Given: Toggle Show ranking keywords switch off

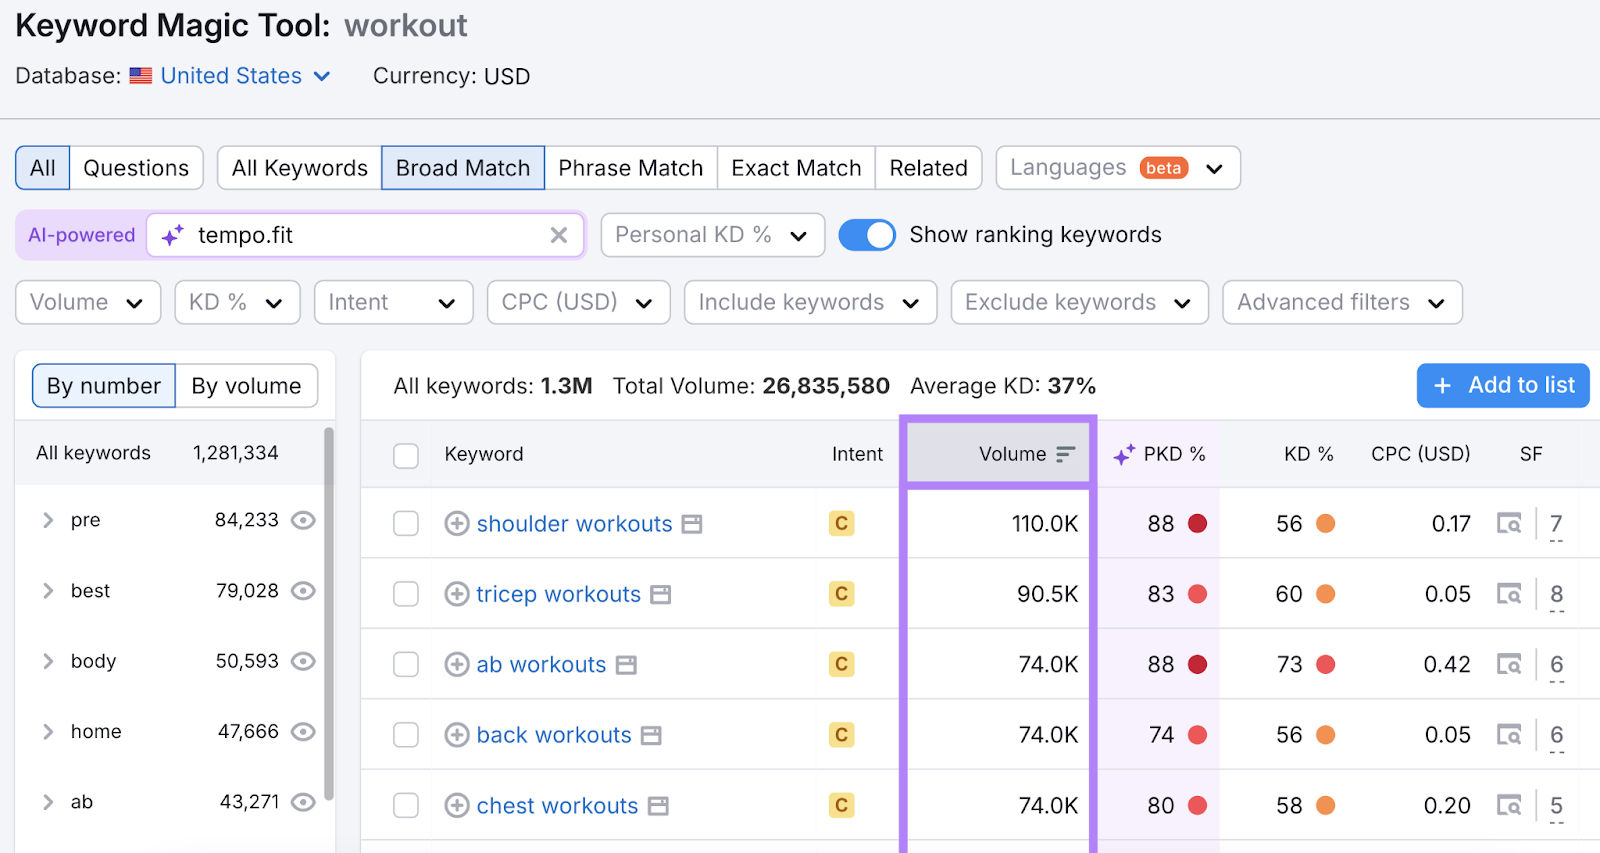Looking at the screenshot, I should pyautogui.click(x=866, y=235).
